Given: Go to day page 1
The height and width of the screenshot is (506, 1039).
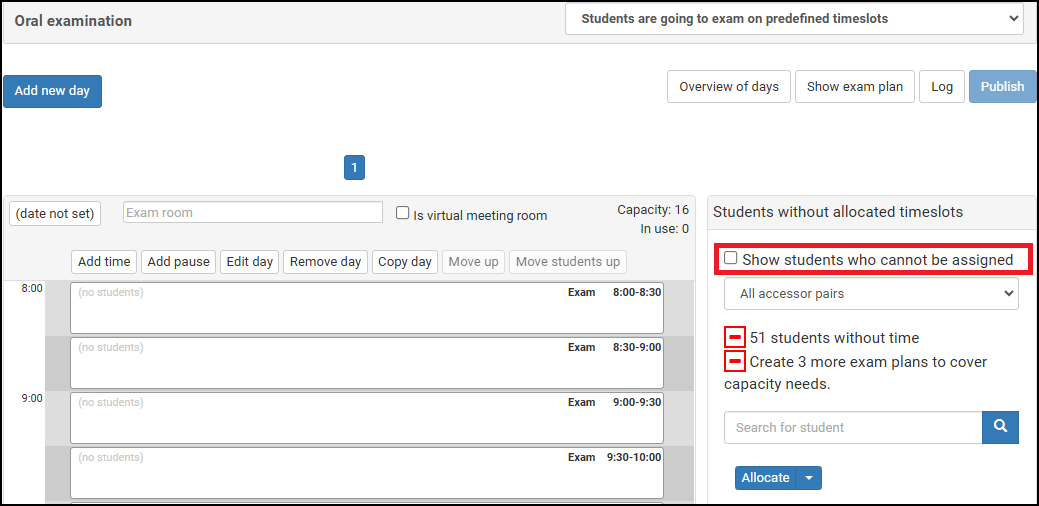Looking at the screenshot, I should (x=354, y=167).
